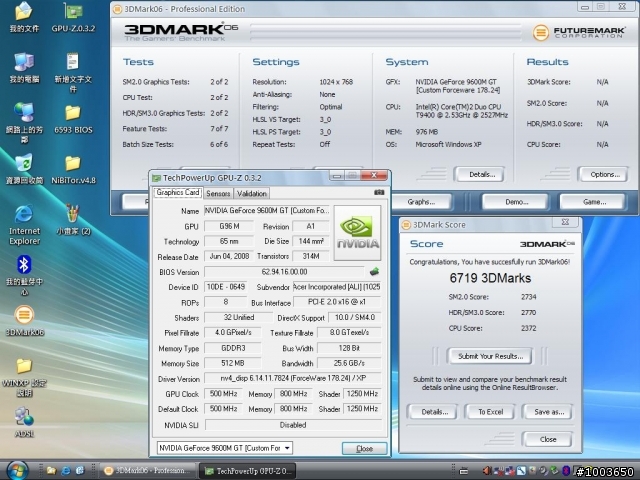Click the NVIDIA logo in GPU-Z
This screenshot has height=480, width=640.
tap(357, 233)
